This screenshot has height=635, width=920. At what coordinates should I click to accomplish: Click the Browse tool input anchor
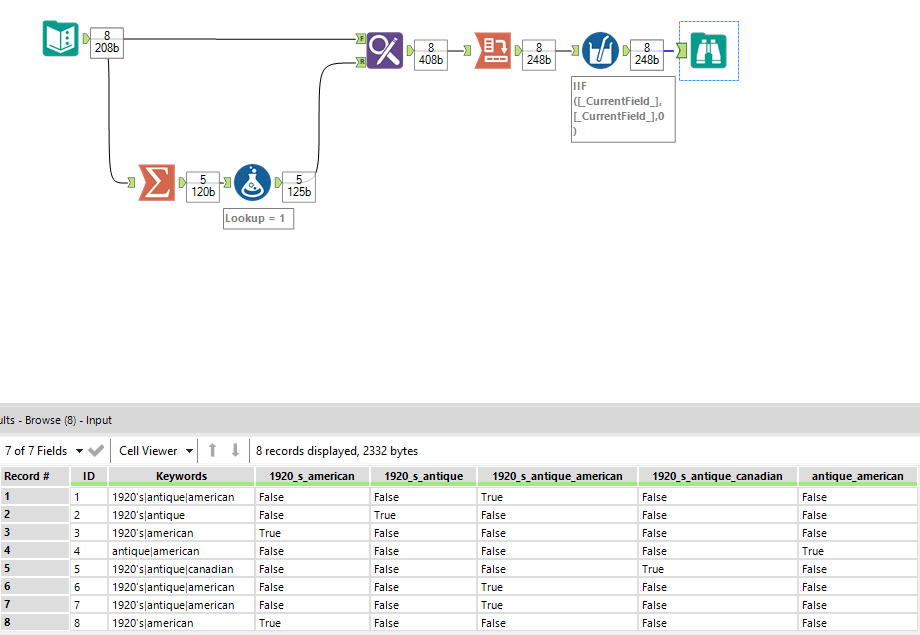point(681,51)
